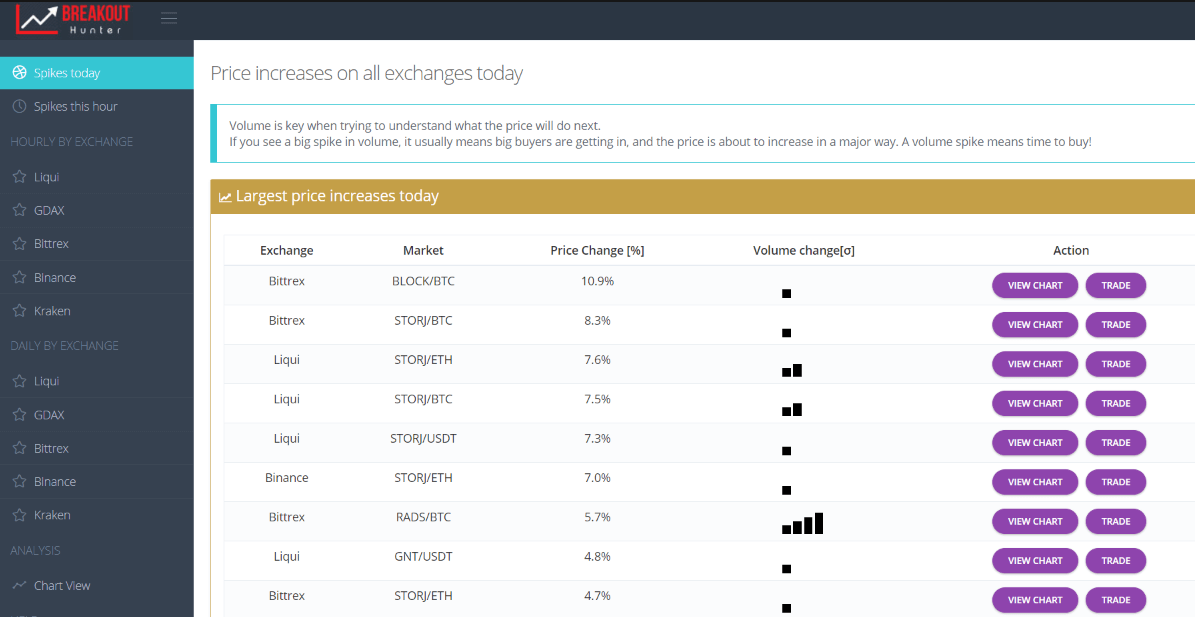Click the RADS/BTC market cell

423,517
